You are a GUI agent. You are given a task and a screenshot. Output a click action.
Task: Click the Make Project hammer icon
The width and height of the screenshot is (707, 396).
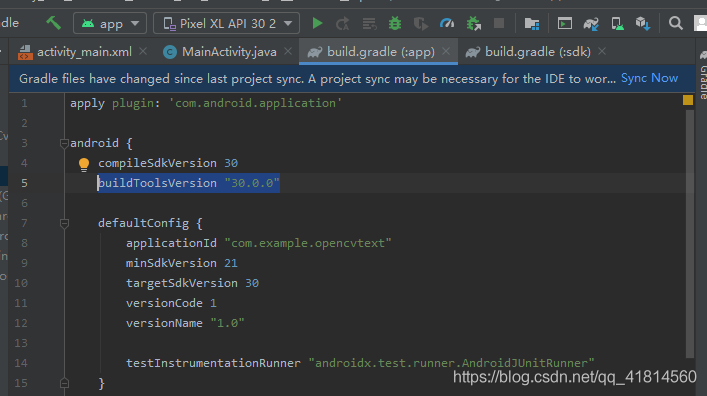[x=54, y=23]
